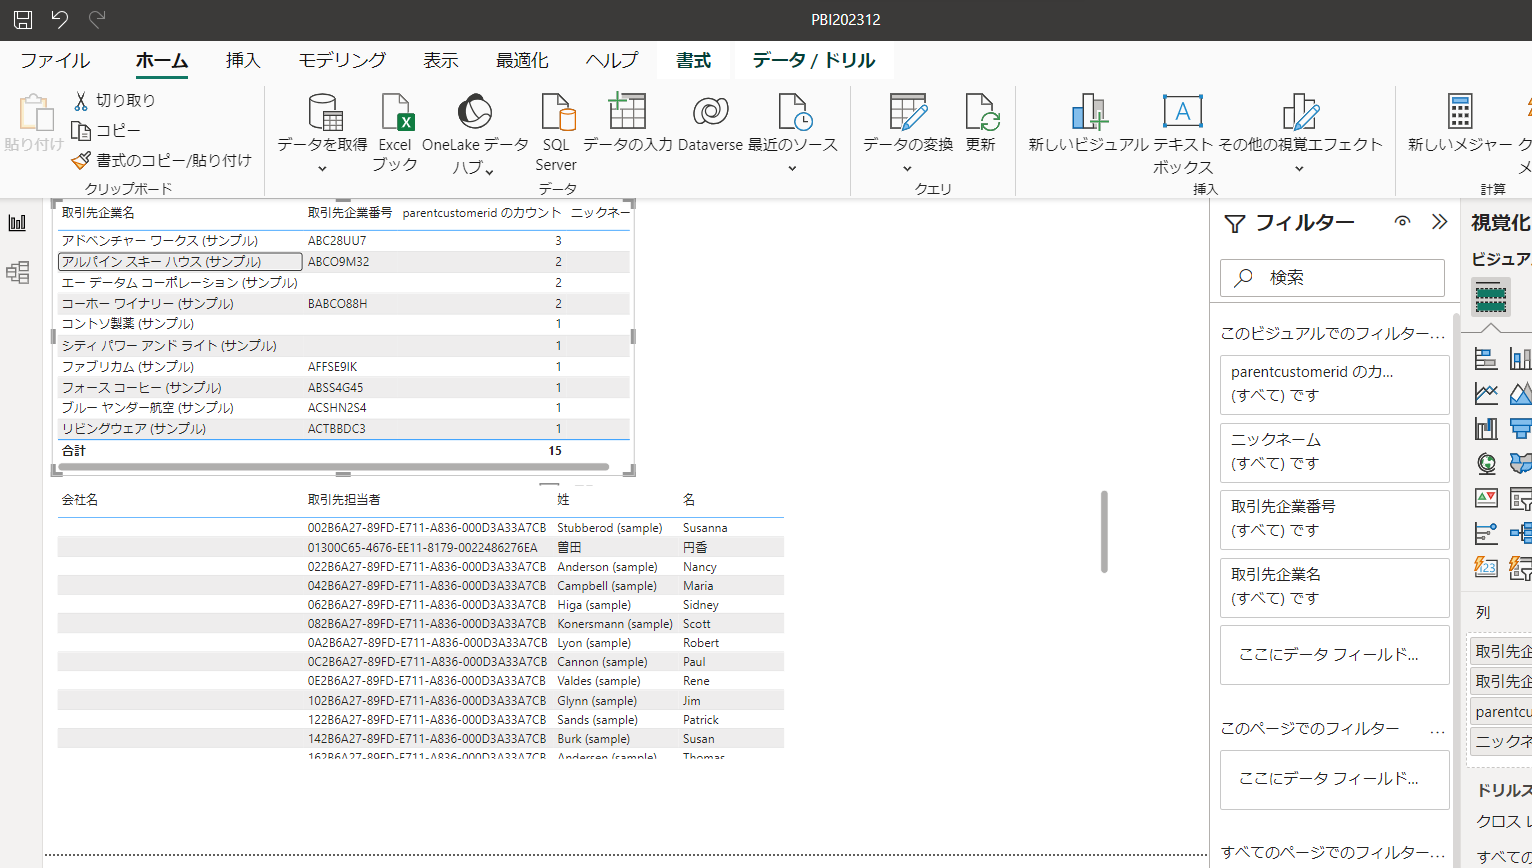Switch to model view in left sidebar

(x=17, y=272)
